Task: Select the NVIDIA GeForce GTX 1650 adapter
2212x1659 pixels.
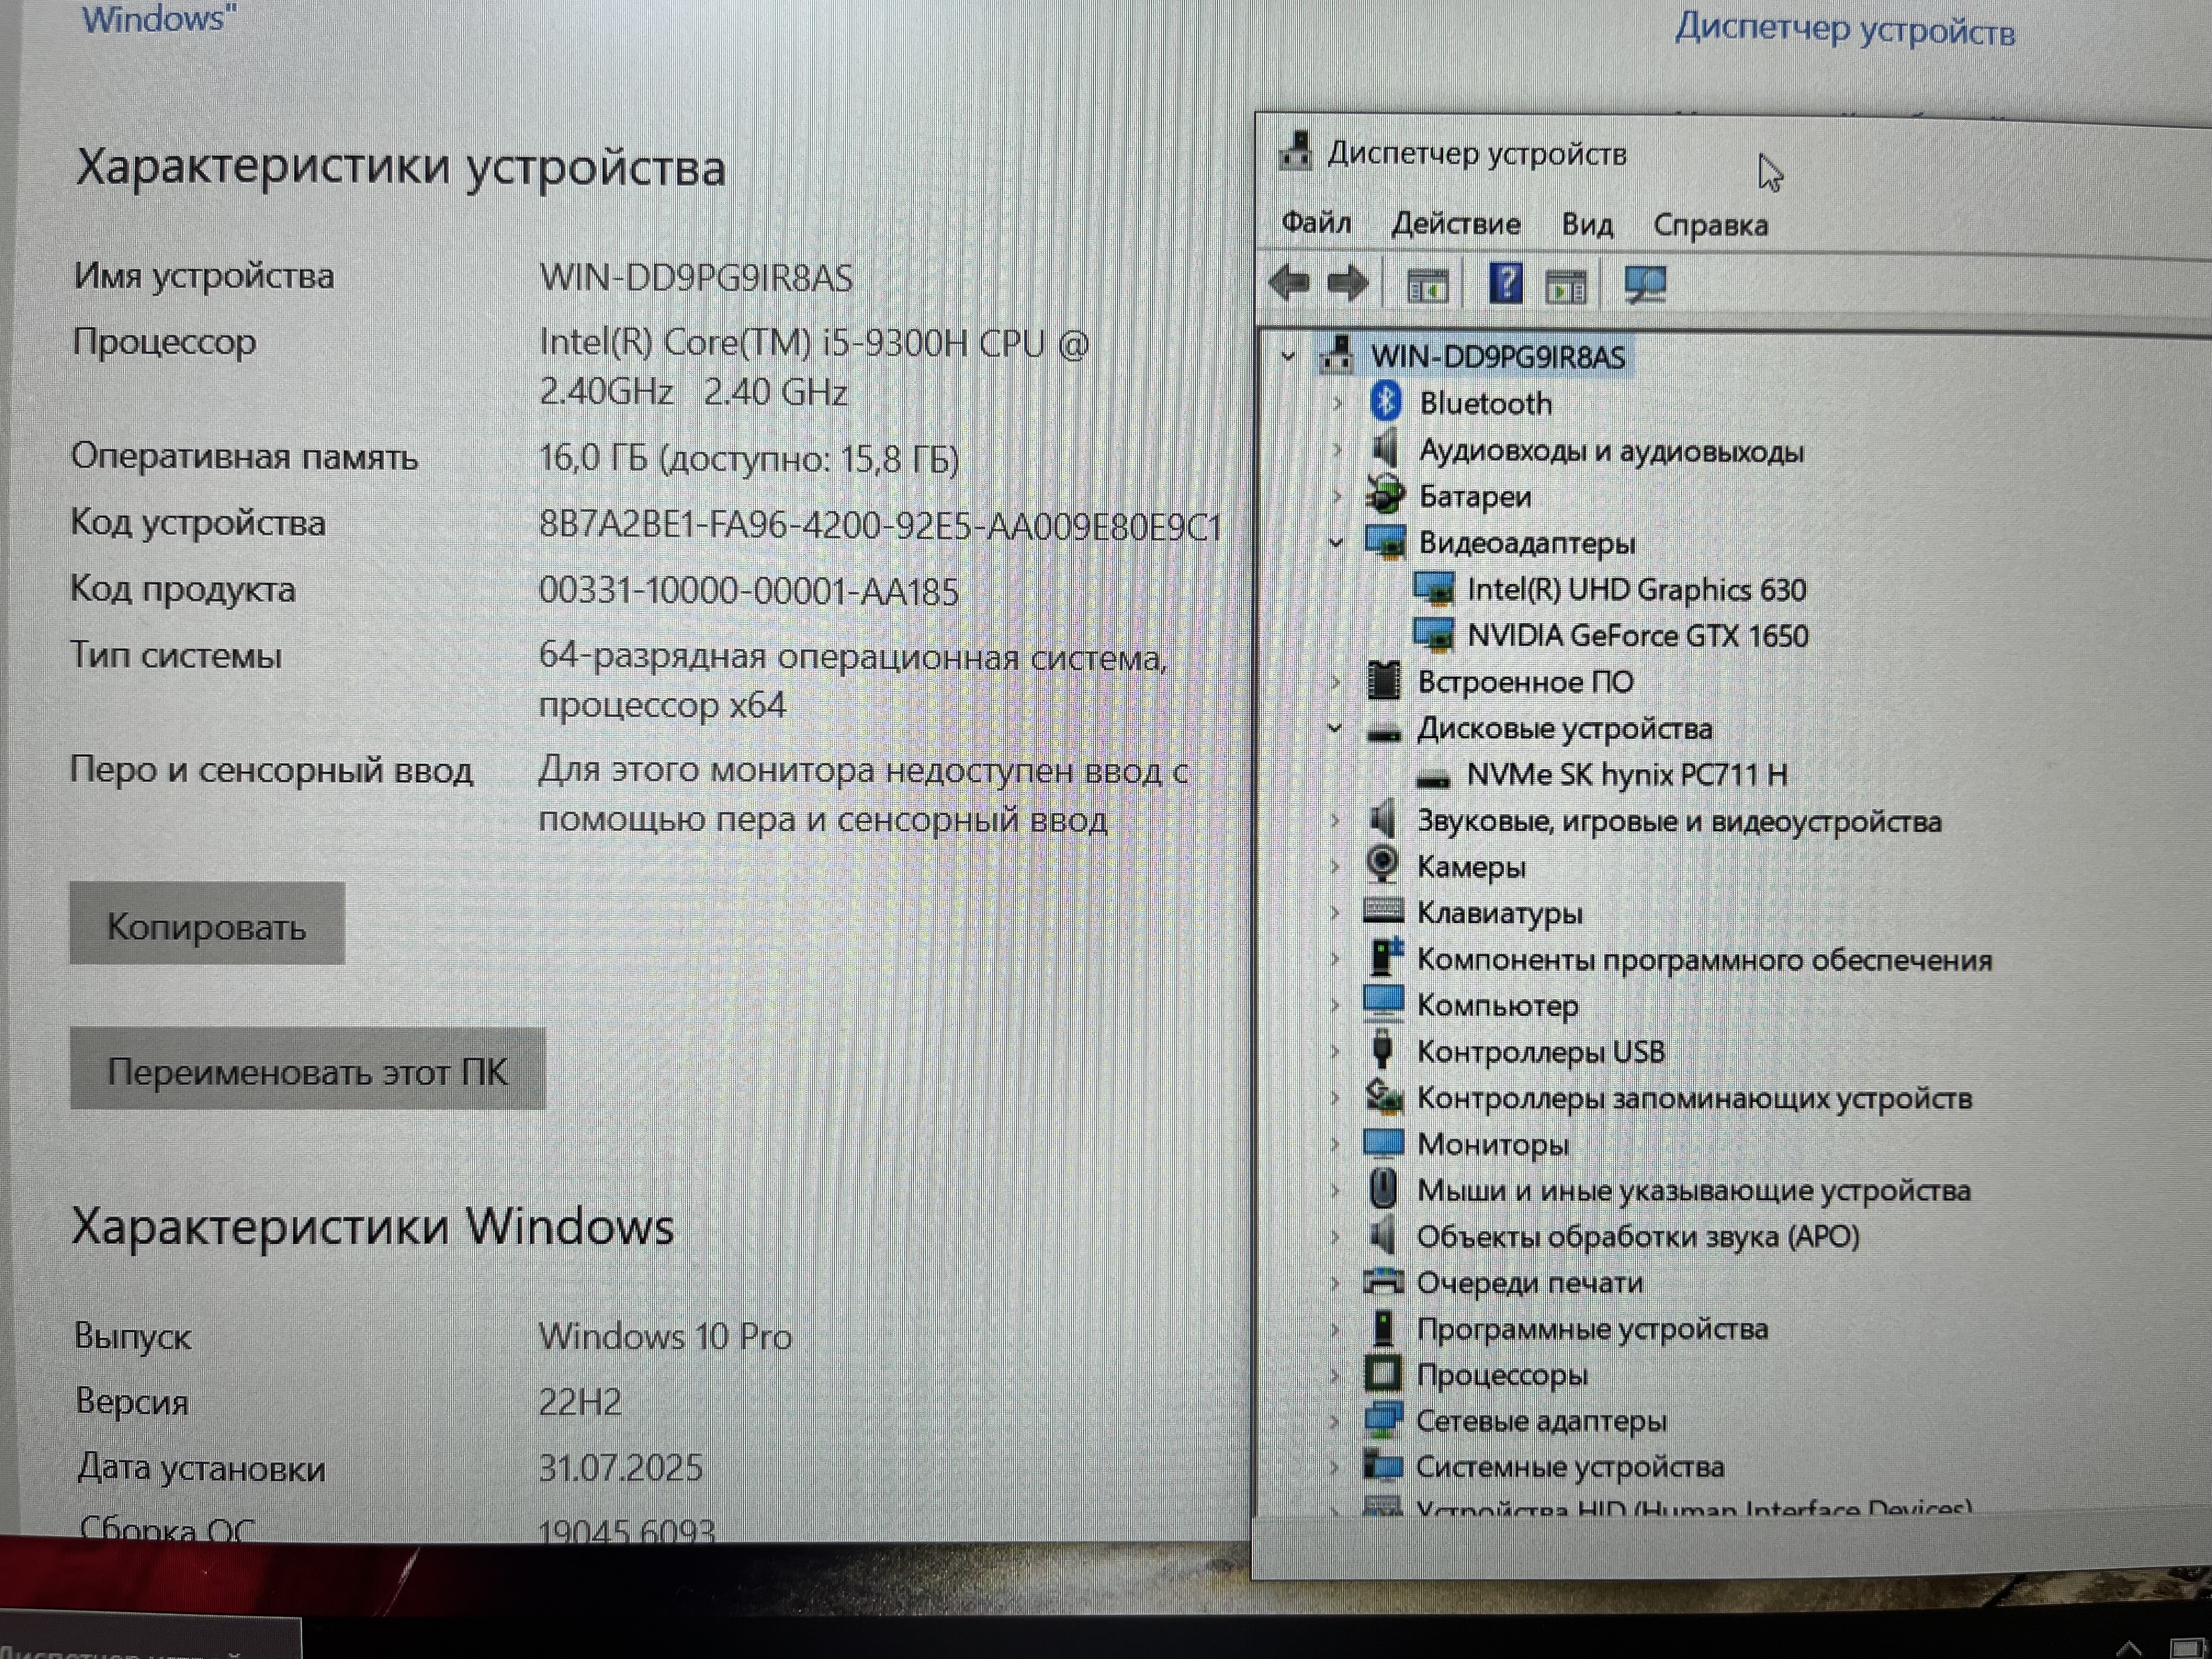Action: pos(1637,636)
